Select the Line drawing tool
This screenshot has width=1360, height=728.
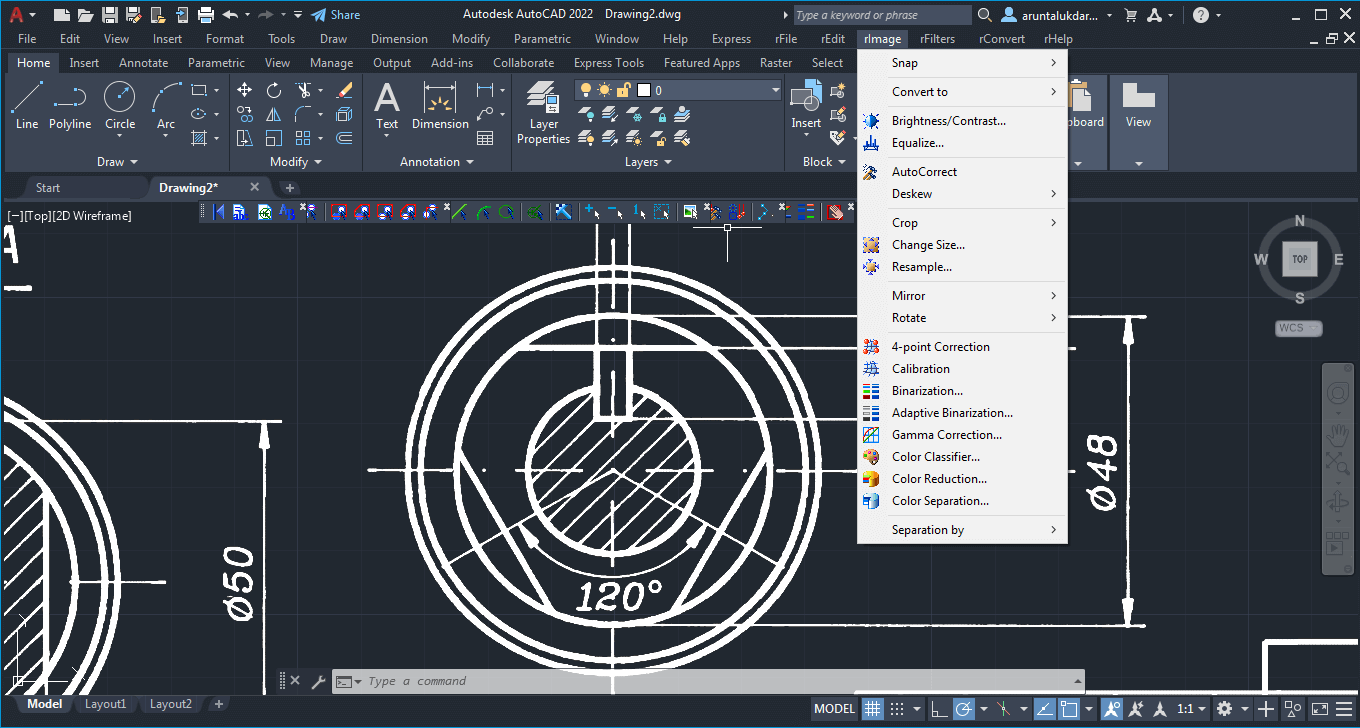(x=27, y=106)
